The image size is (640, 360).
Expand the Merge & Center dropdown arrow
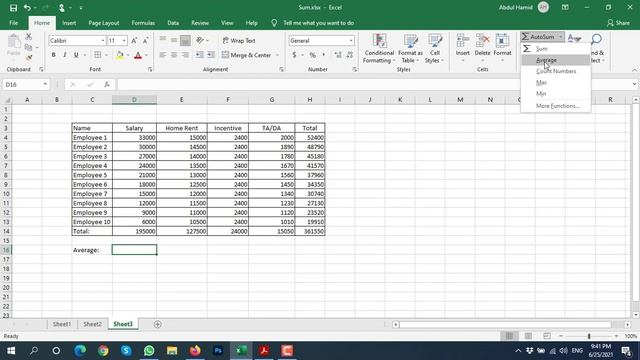tap(277, 55)
